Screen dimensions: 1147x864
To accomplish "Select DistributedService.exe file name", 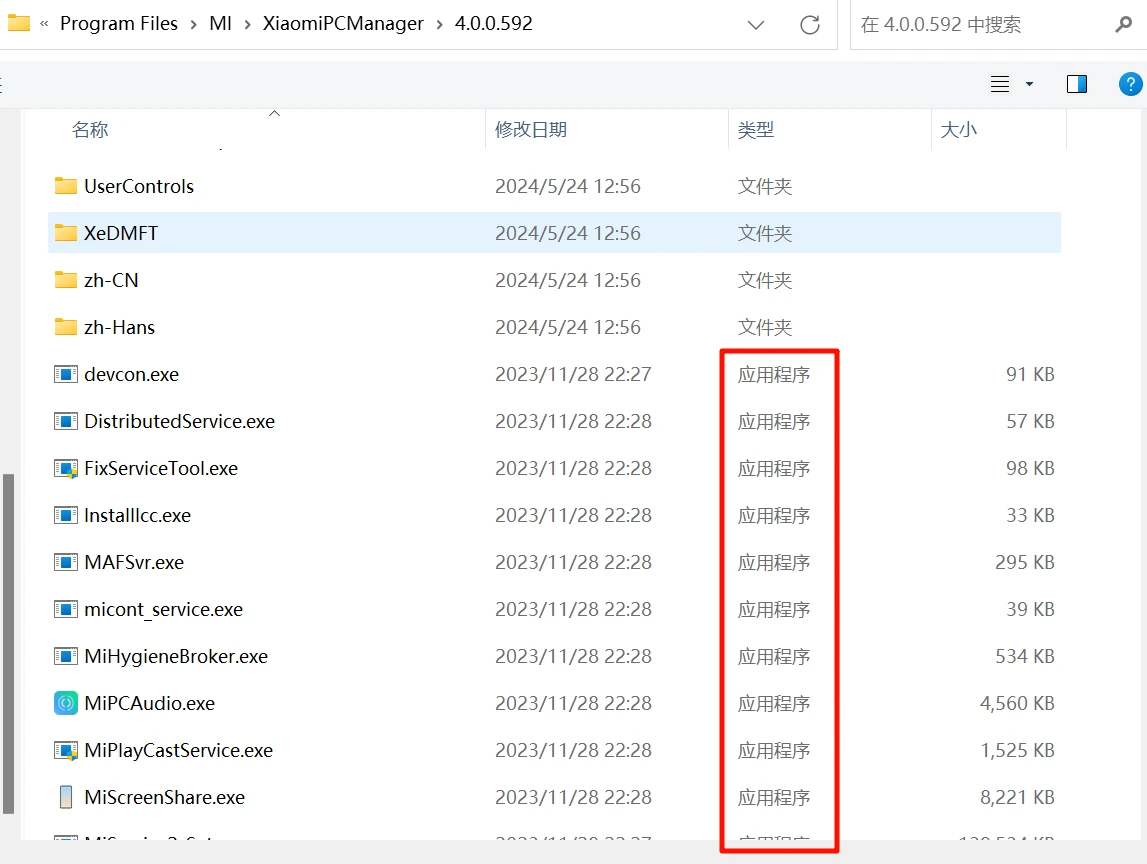I will tap(179, 421).
